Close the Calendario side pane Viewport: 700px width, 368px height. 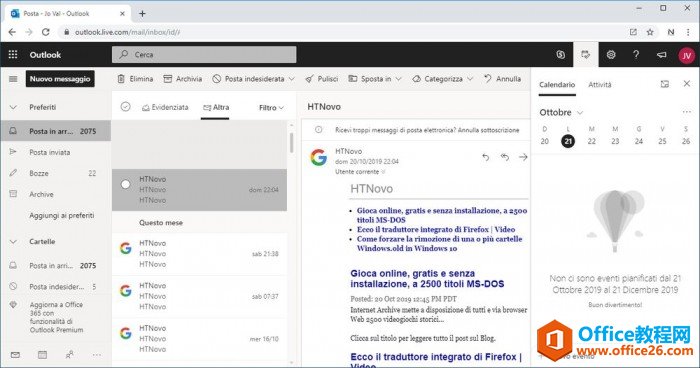click(x=687, y=84)
